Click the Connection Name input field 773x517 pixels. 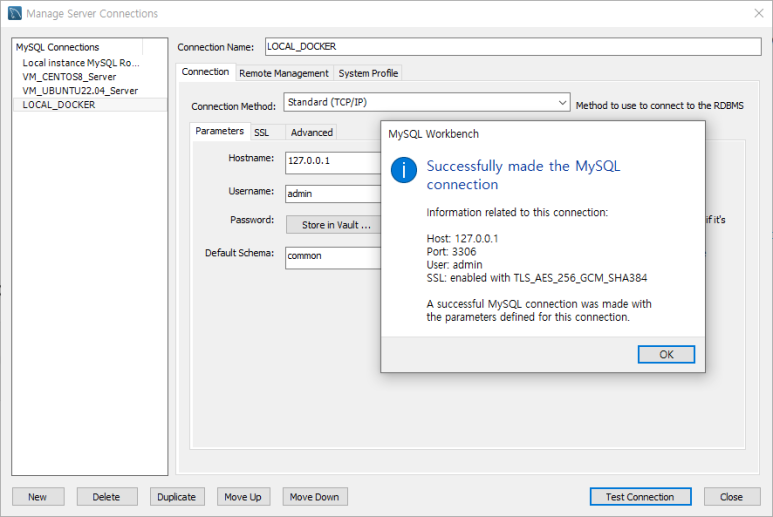[x=513, y=47]
